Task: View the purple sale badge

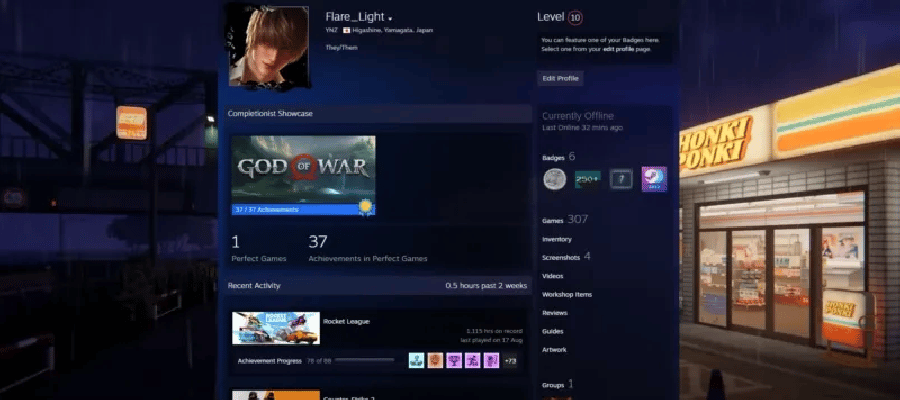Action: pos(654,179)
